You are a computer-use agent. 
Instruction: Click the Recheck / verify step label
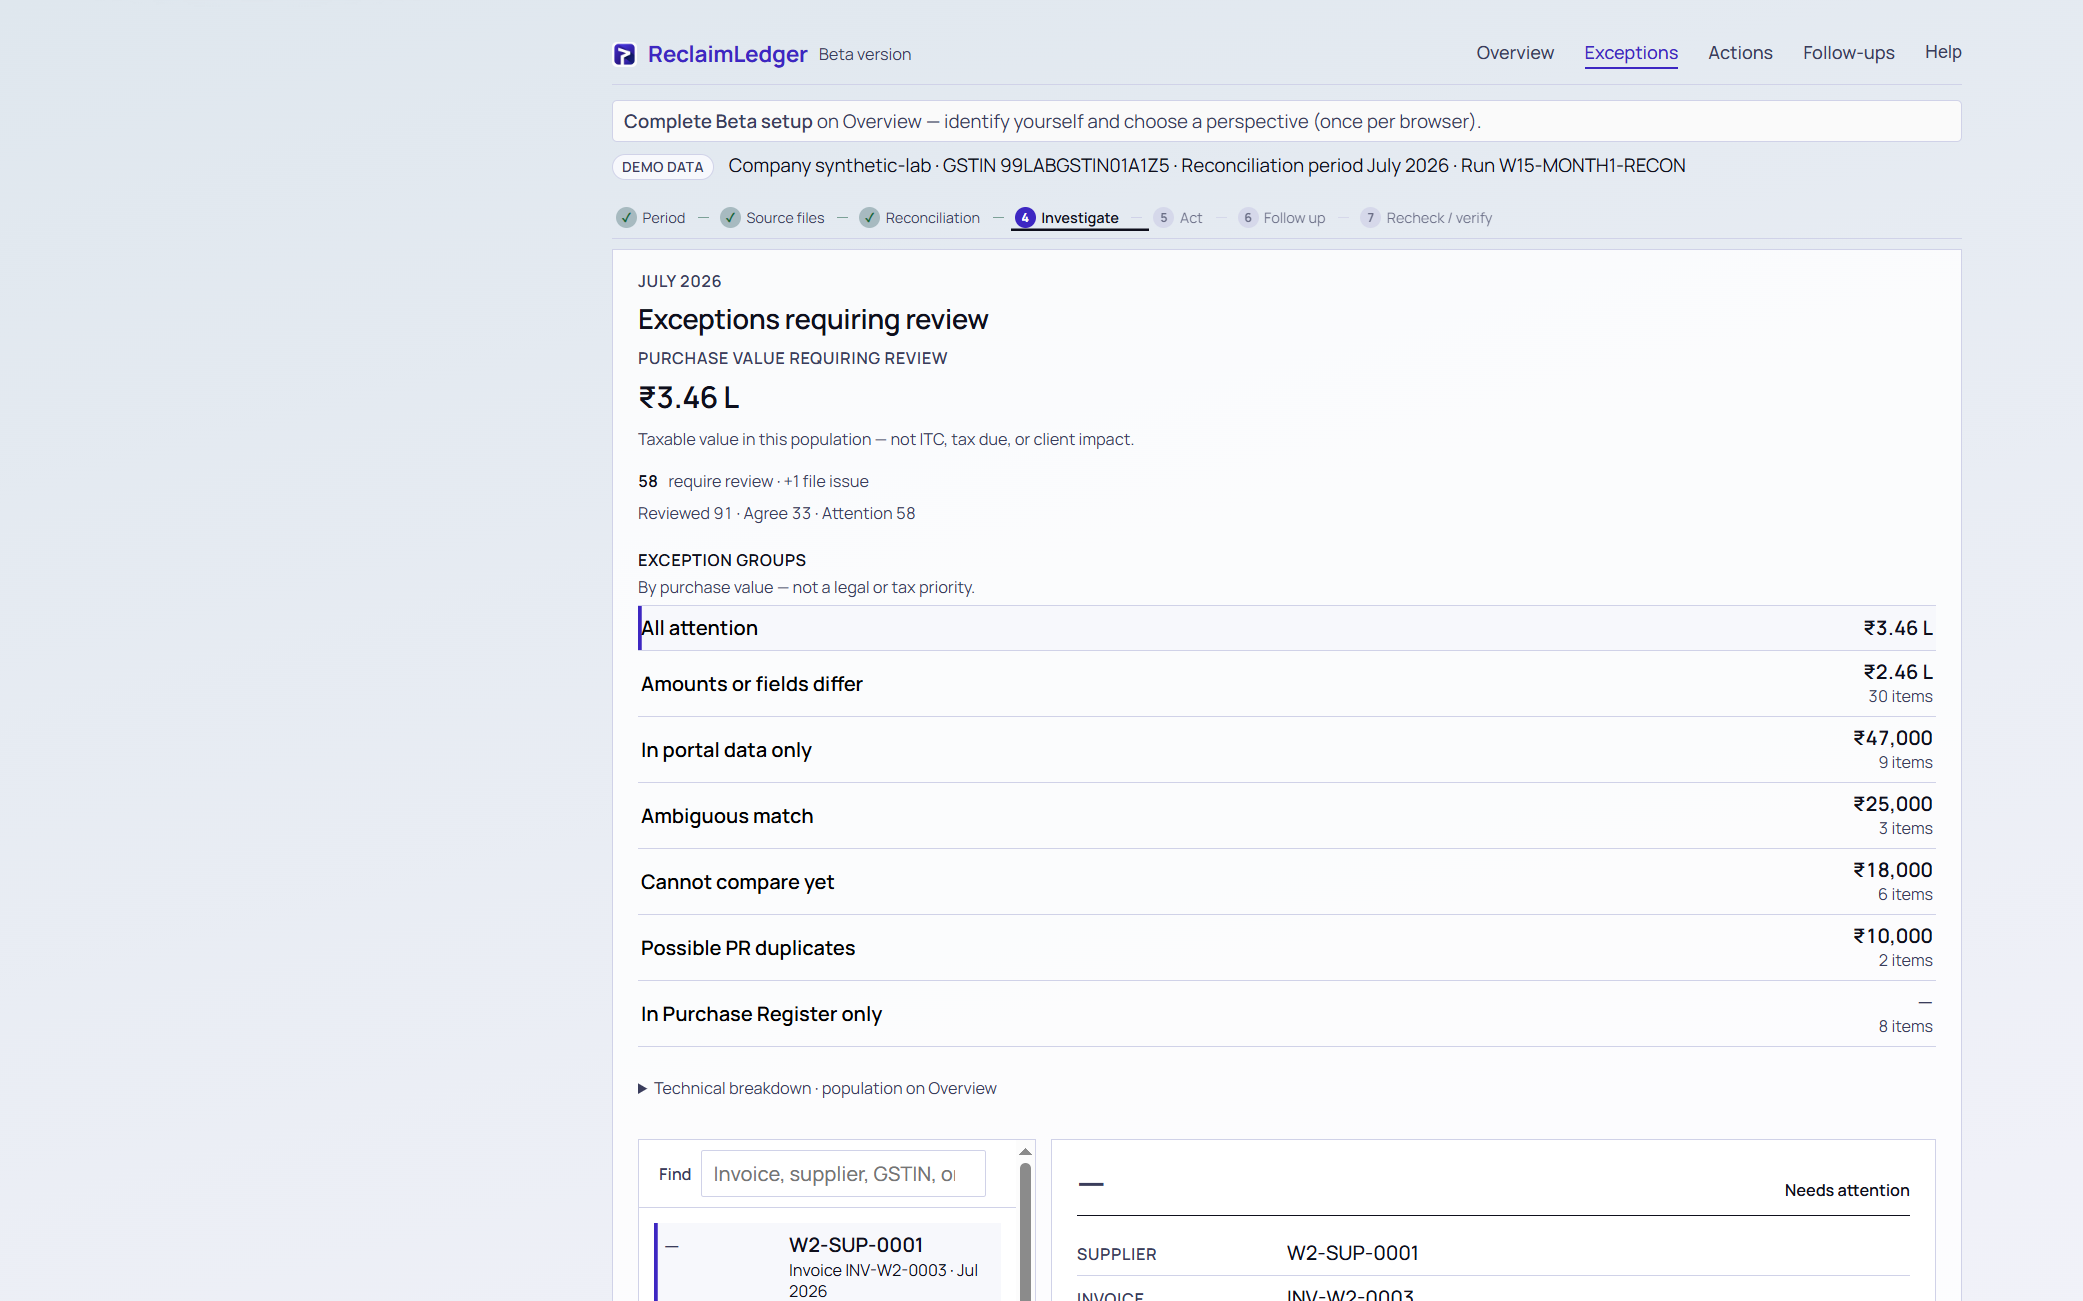click(x=1439, y=218)
